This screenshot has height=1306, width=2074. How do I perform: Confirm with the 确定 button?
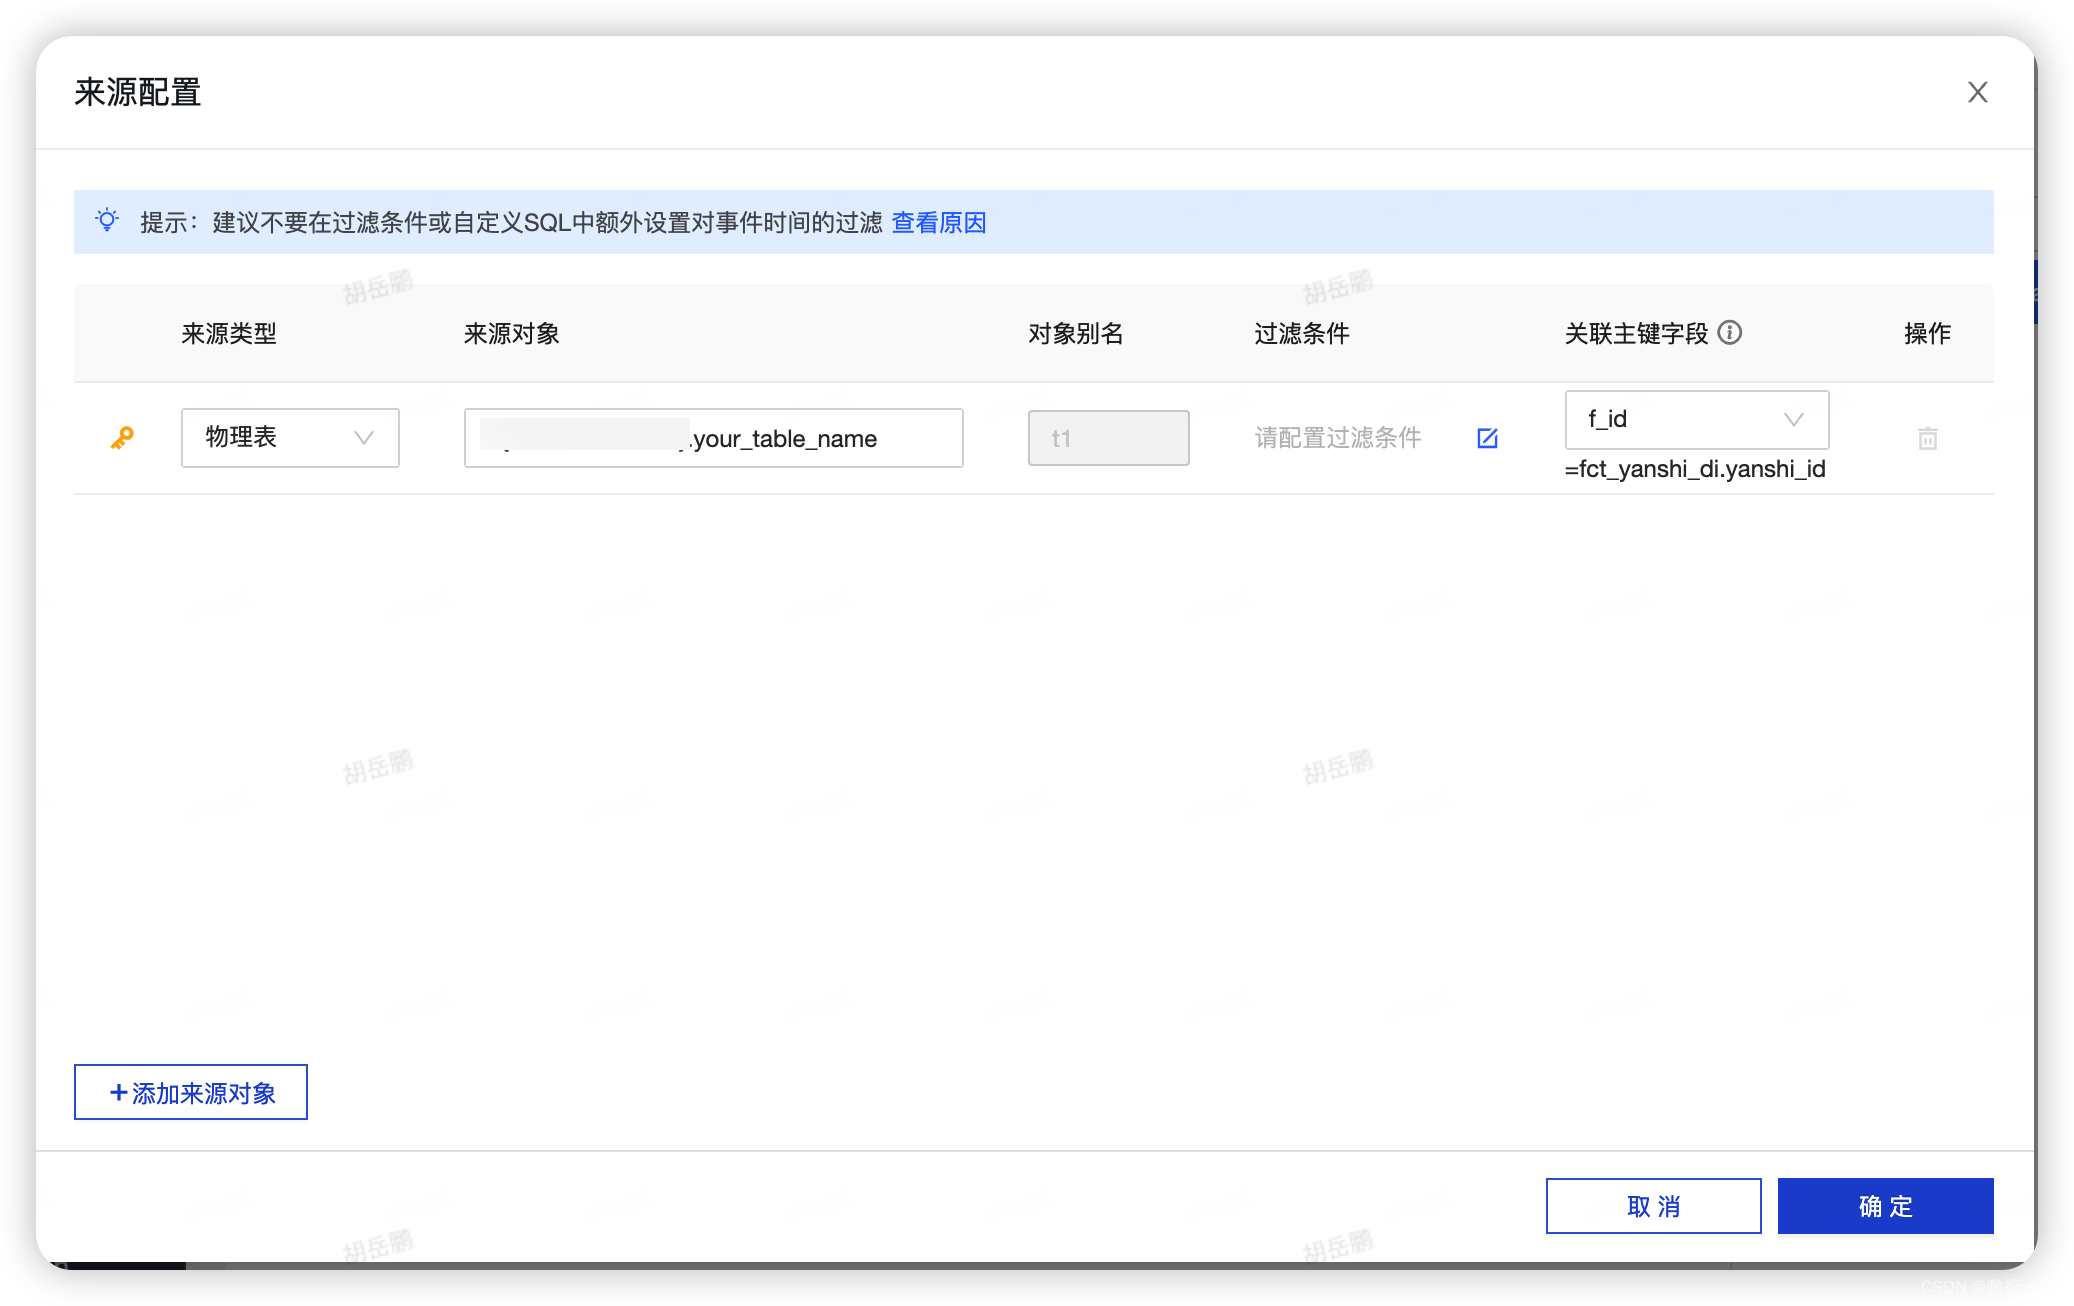coord(1884,1206)
